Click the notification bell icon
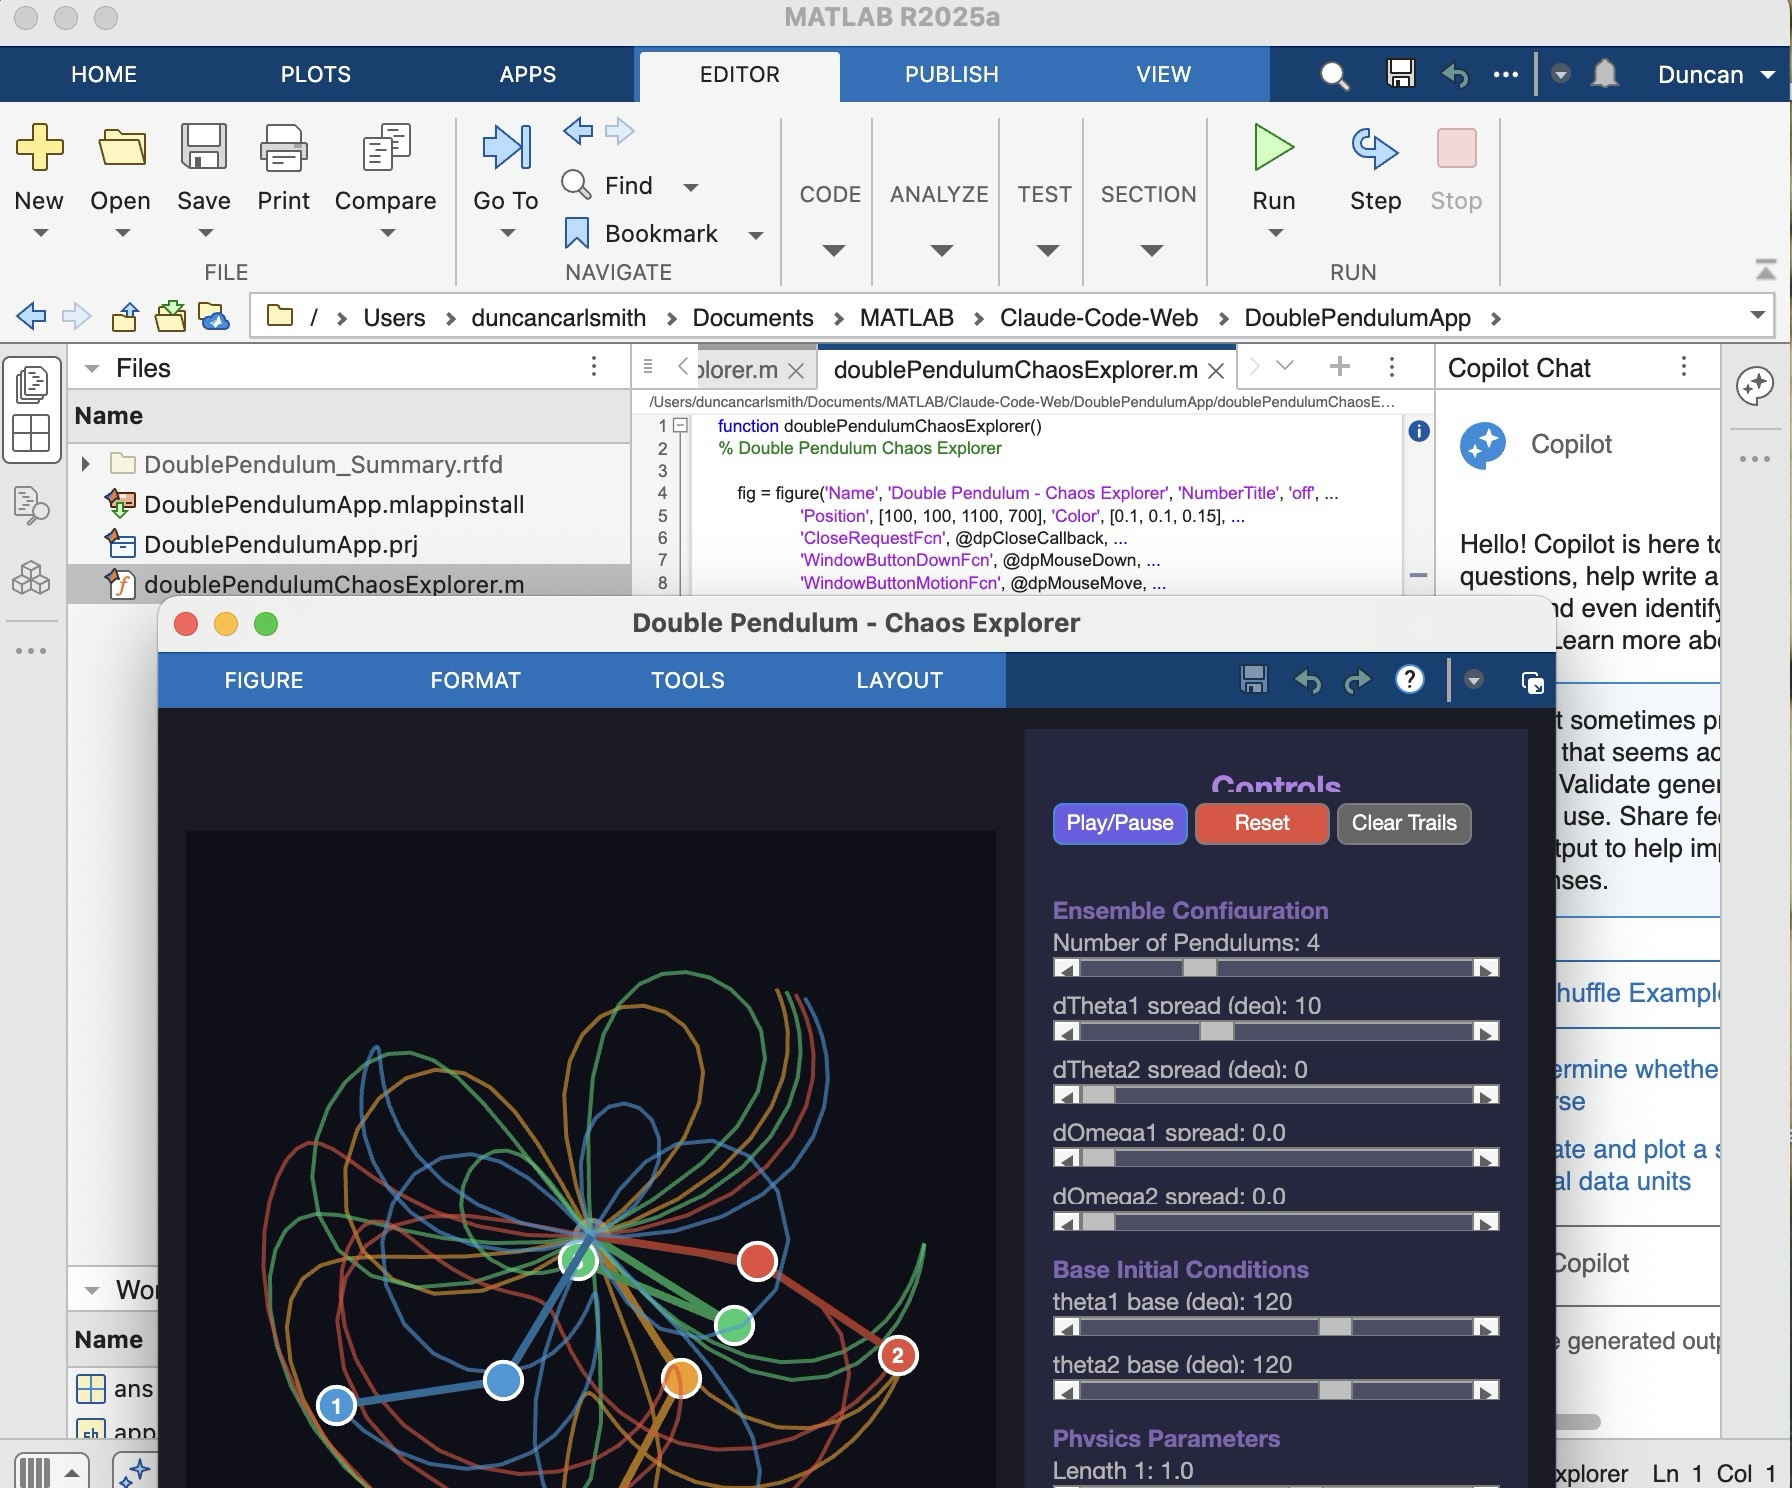The image size is (1792, 1488). pyautogui.click(x=1605, y=74)
